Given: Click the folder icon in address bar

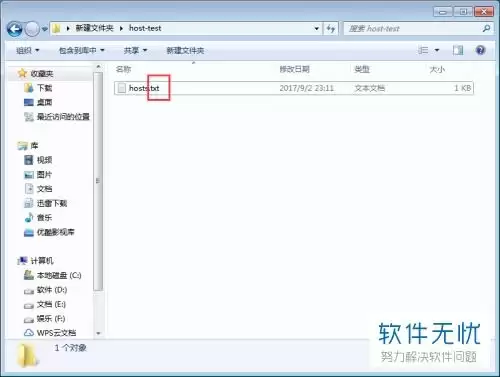Looking at the screenshot, I should [x=57, y=29].
